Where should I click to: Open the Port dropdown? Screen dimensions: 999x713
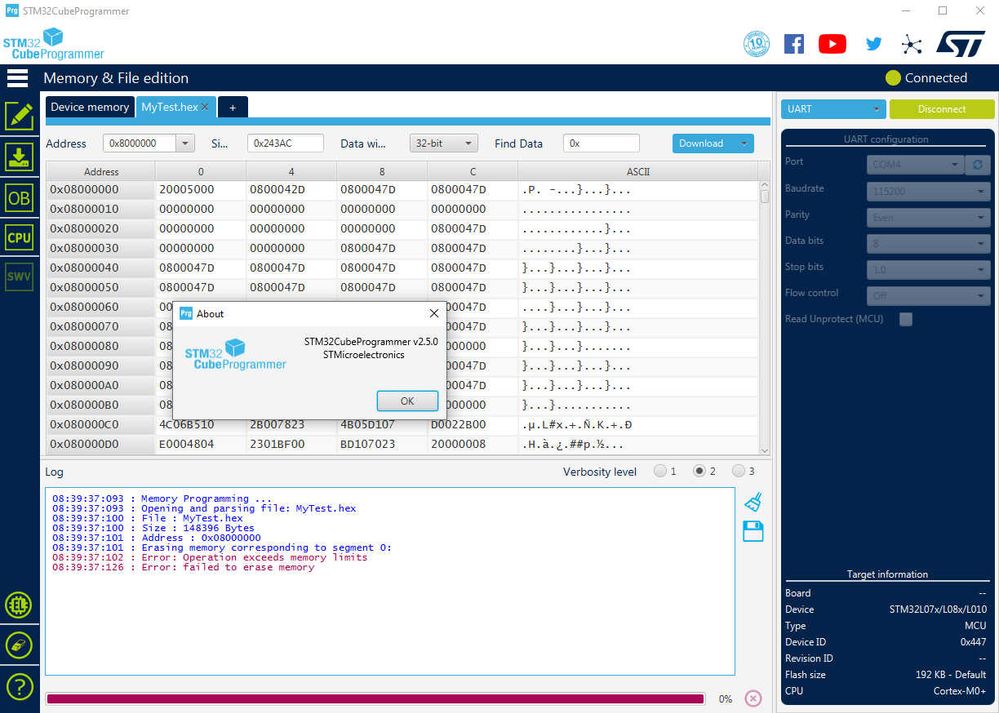click(x=915, y=164)
